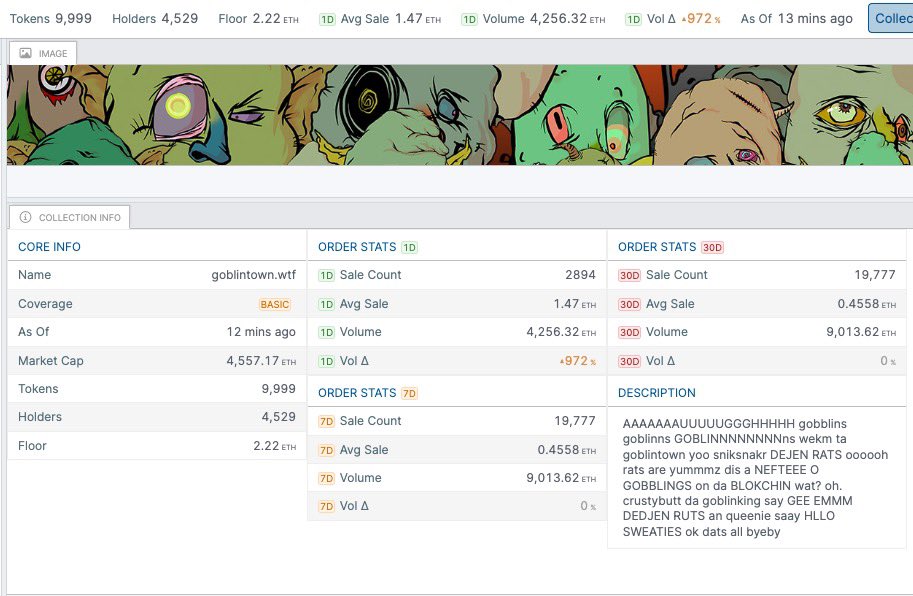913x596 pixels.
Task: Click the 7D Avg Sale value 0.4558 ETH
Action: [567, 450]
